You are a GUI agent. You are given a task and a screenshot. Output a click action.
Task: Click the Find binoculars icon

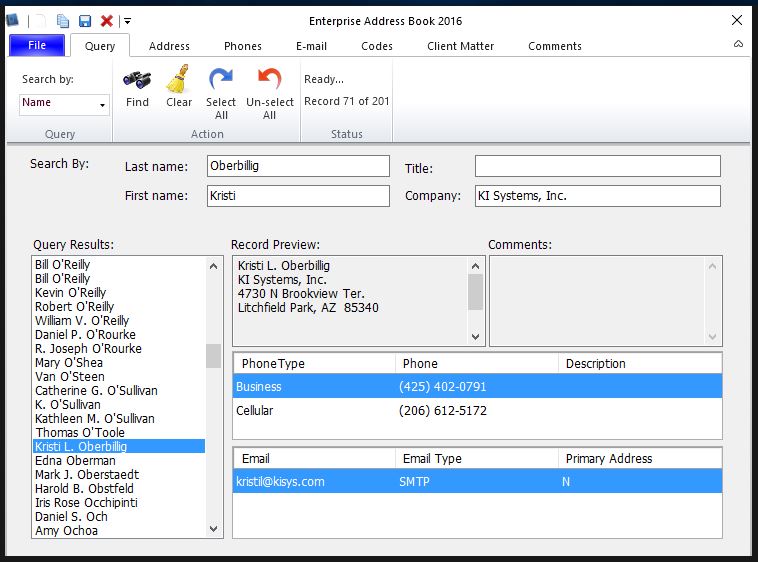point(137,79)
